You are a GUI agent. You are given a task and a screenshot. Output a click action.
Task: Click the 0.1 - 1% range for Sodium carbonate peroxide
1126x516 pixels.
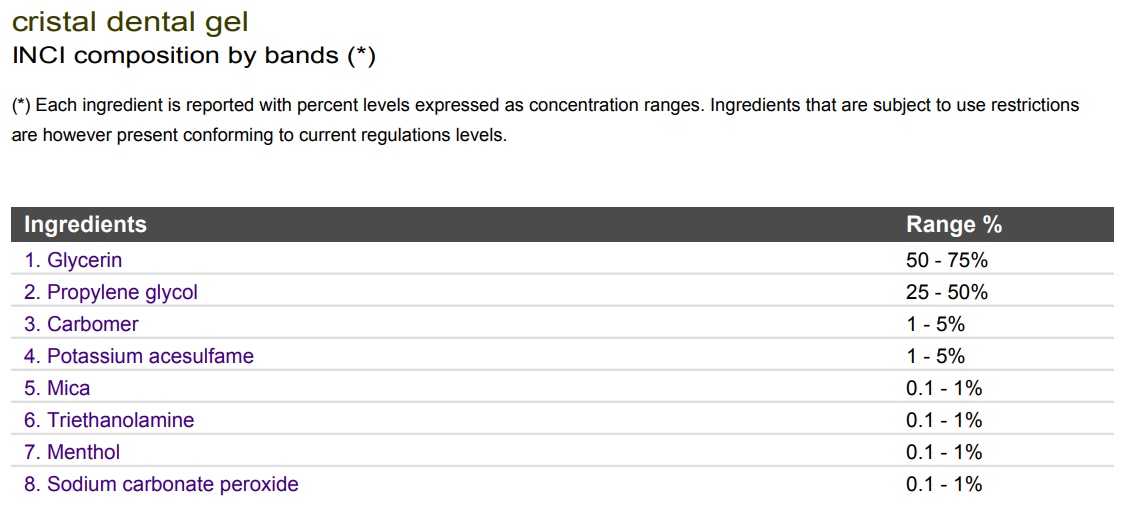944,484
